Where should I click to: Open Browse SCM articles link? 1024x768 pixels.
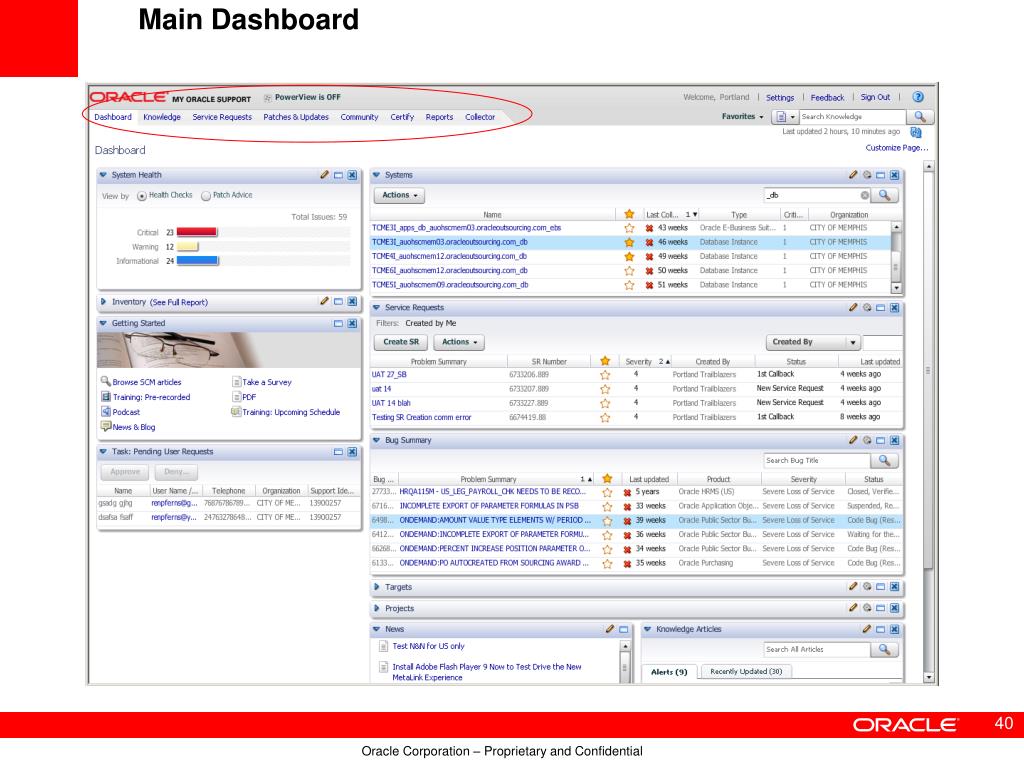[147, 382]
